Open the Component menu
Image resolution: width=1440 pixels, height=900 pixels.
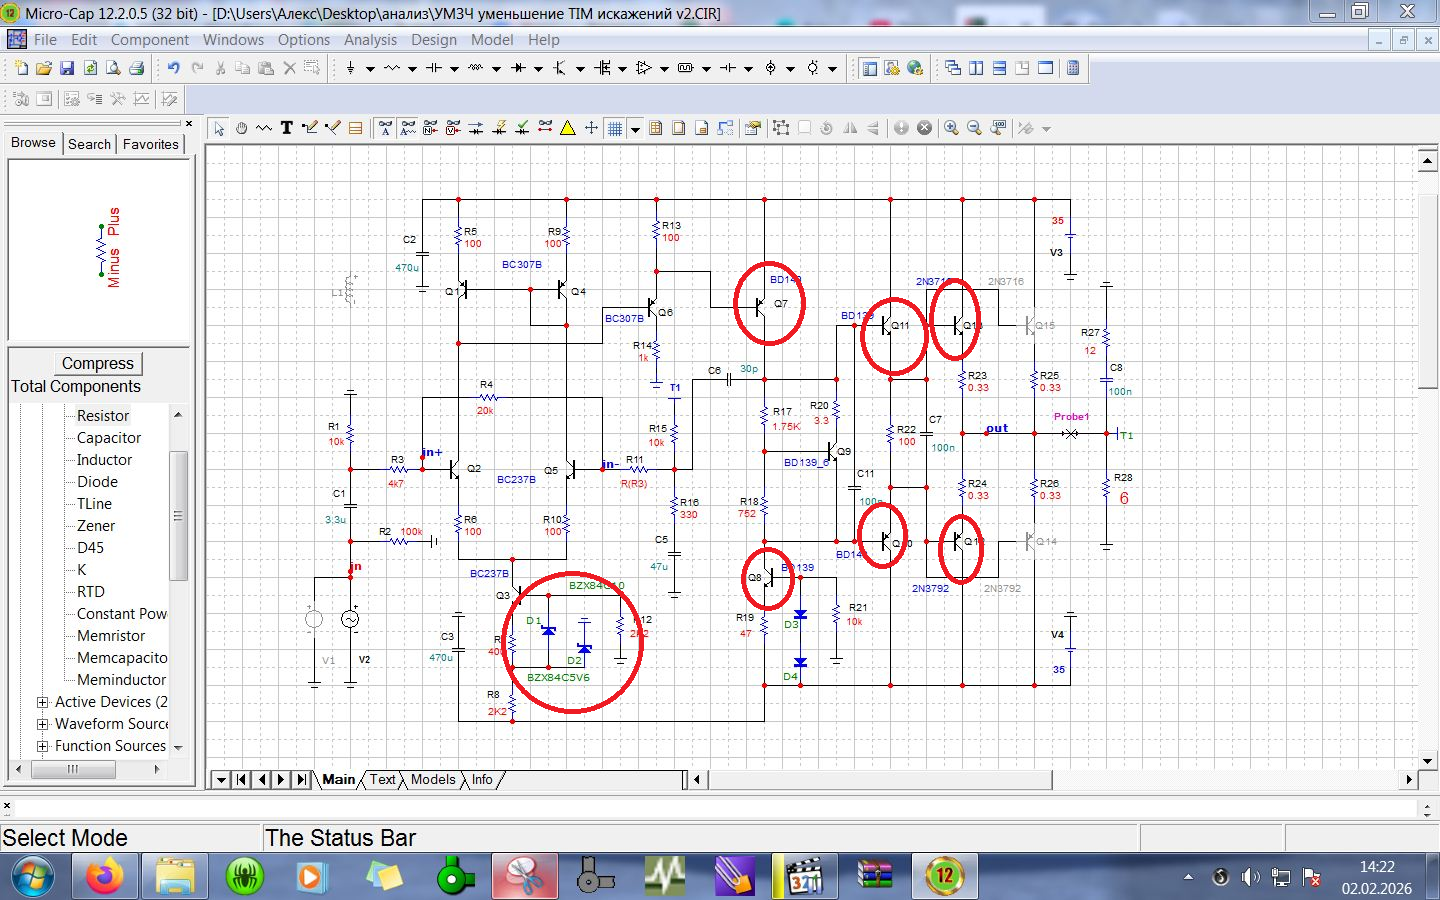tap(150, 40)
